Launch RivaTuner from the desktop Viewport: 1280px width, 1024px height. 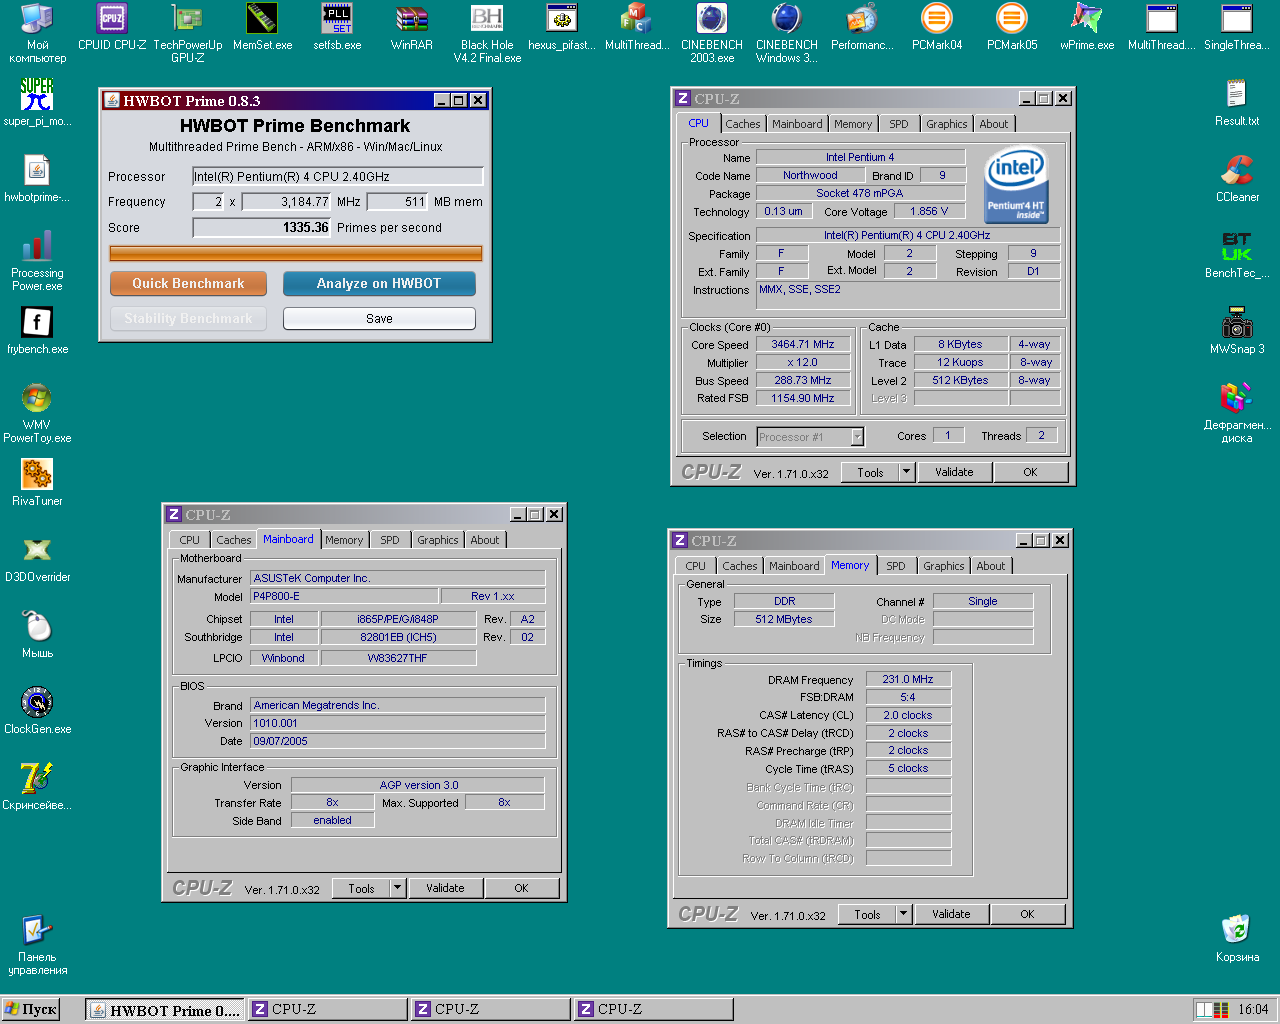click(x=37, y=483)
